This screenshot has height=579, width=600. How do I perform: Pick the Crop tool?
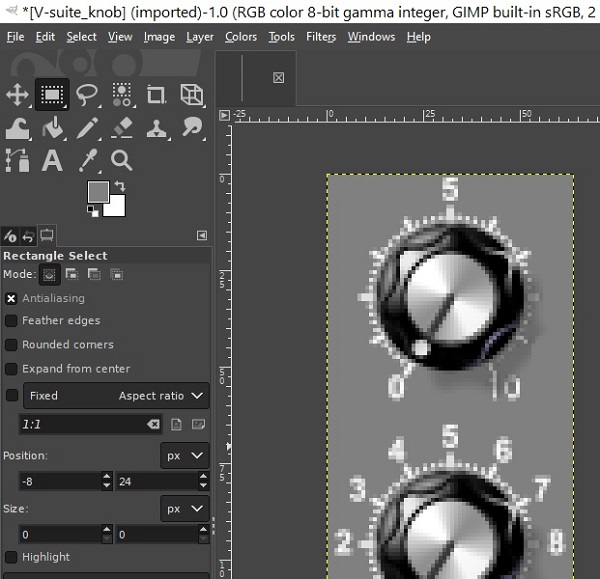pos(156,95)
